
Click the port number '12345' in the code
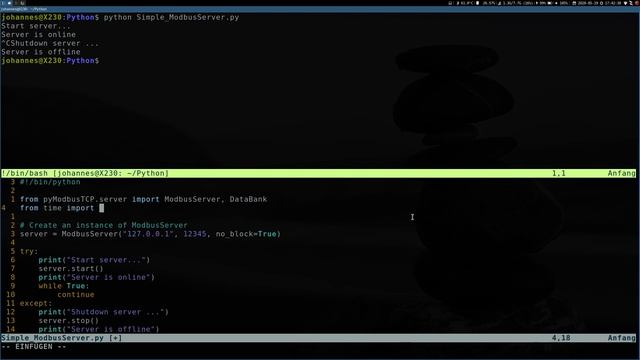195,234
